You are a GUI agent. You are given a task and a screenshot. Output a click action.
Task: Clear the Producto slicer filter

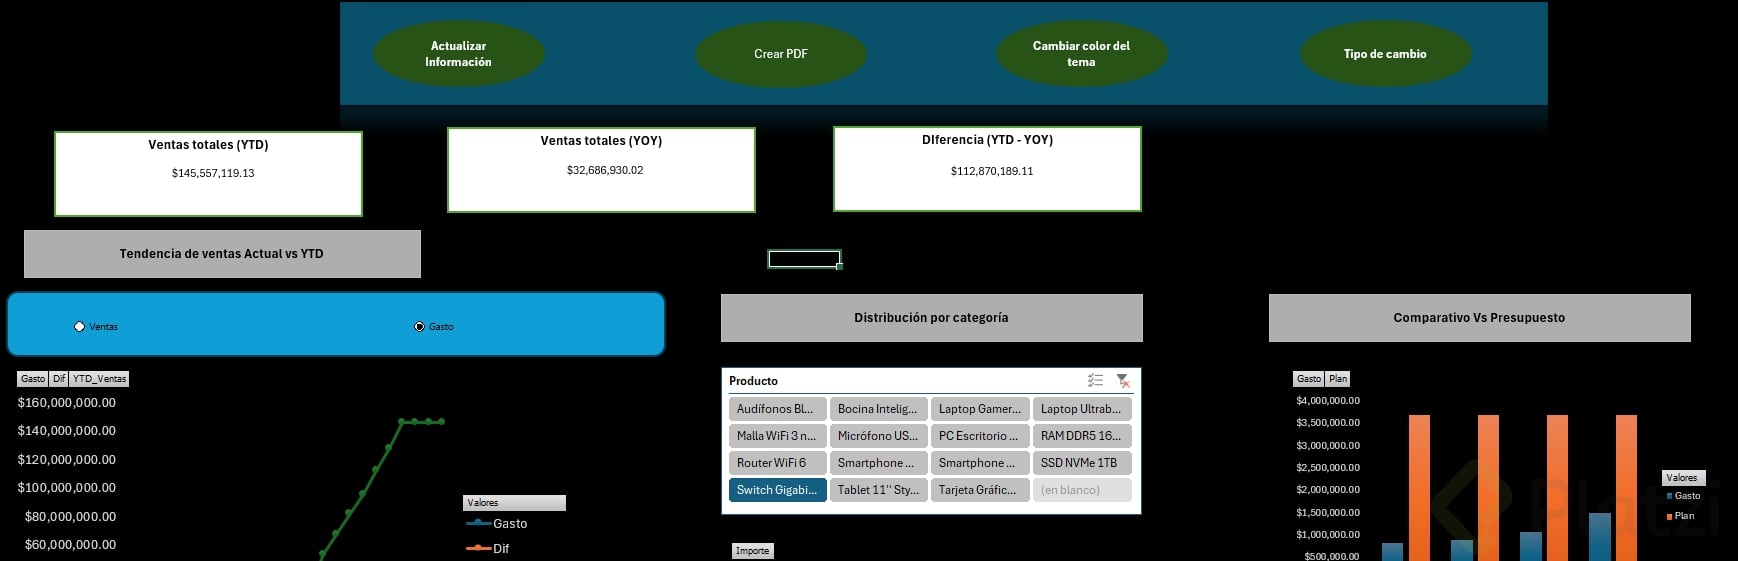click(1123, 380)
